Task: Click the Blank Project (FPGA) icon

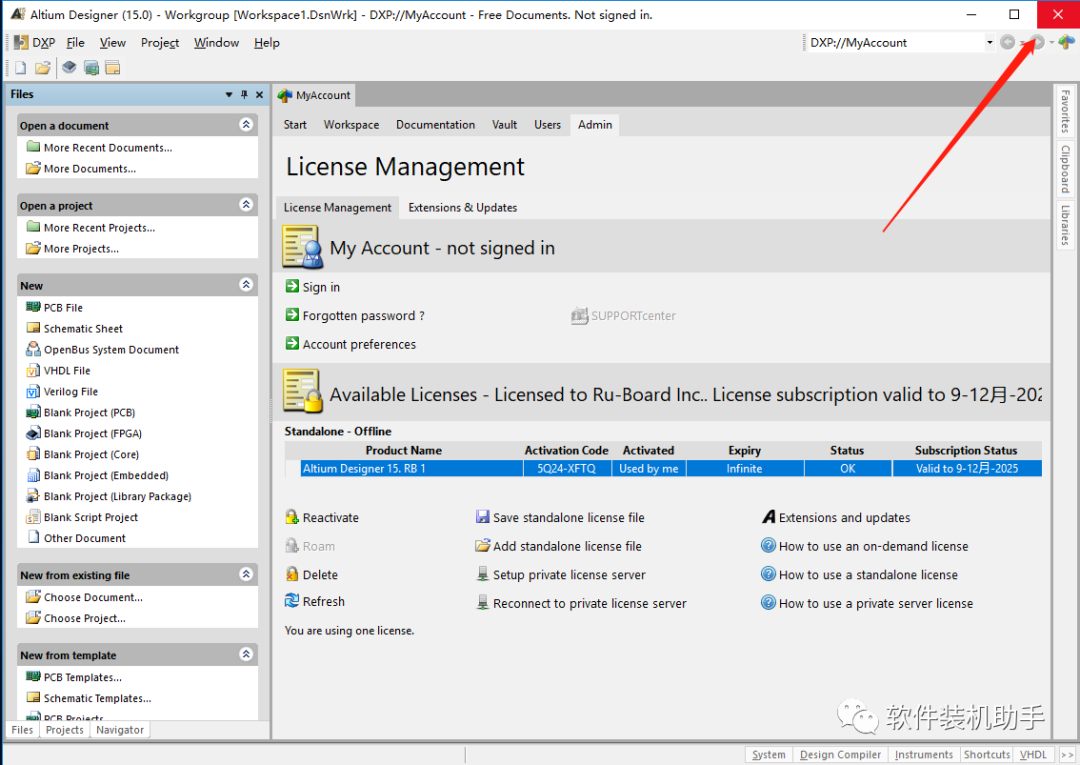Action: [x=33, y=433]
